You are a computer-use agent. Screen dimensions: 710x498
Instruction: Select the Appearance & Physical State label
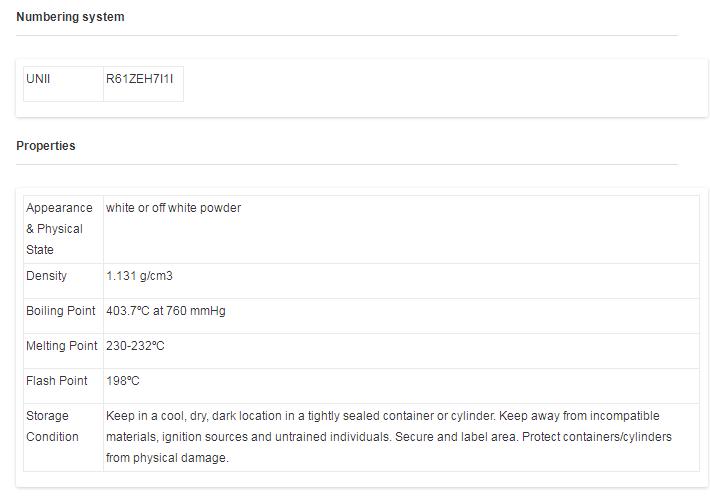coord(59,229)
